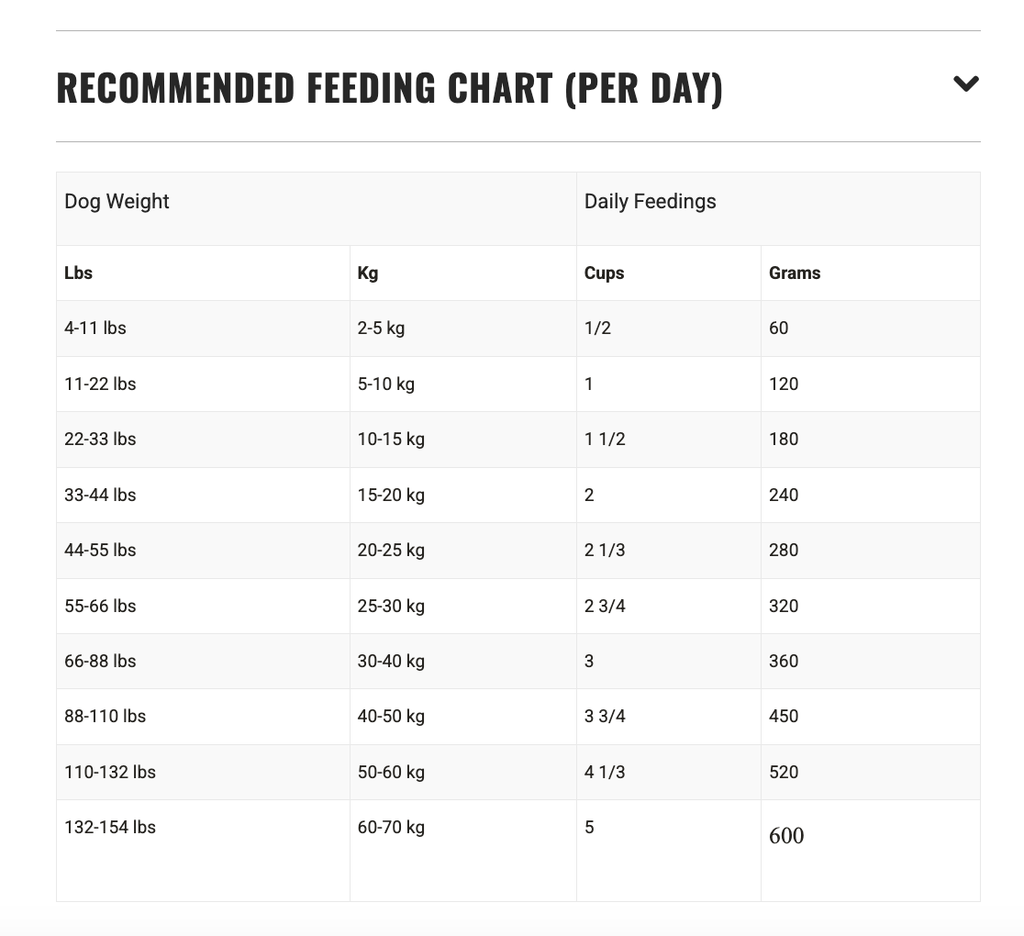Click the 240 grams cell

tap(784, 495)
